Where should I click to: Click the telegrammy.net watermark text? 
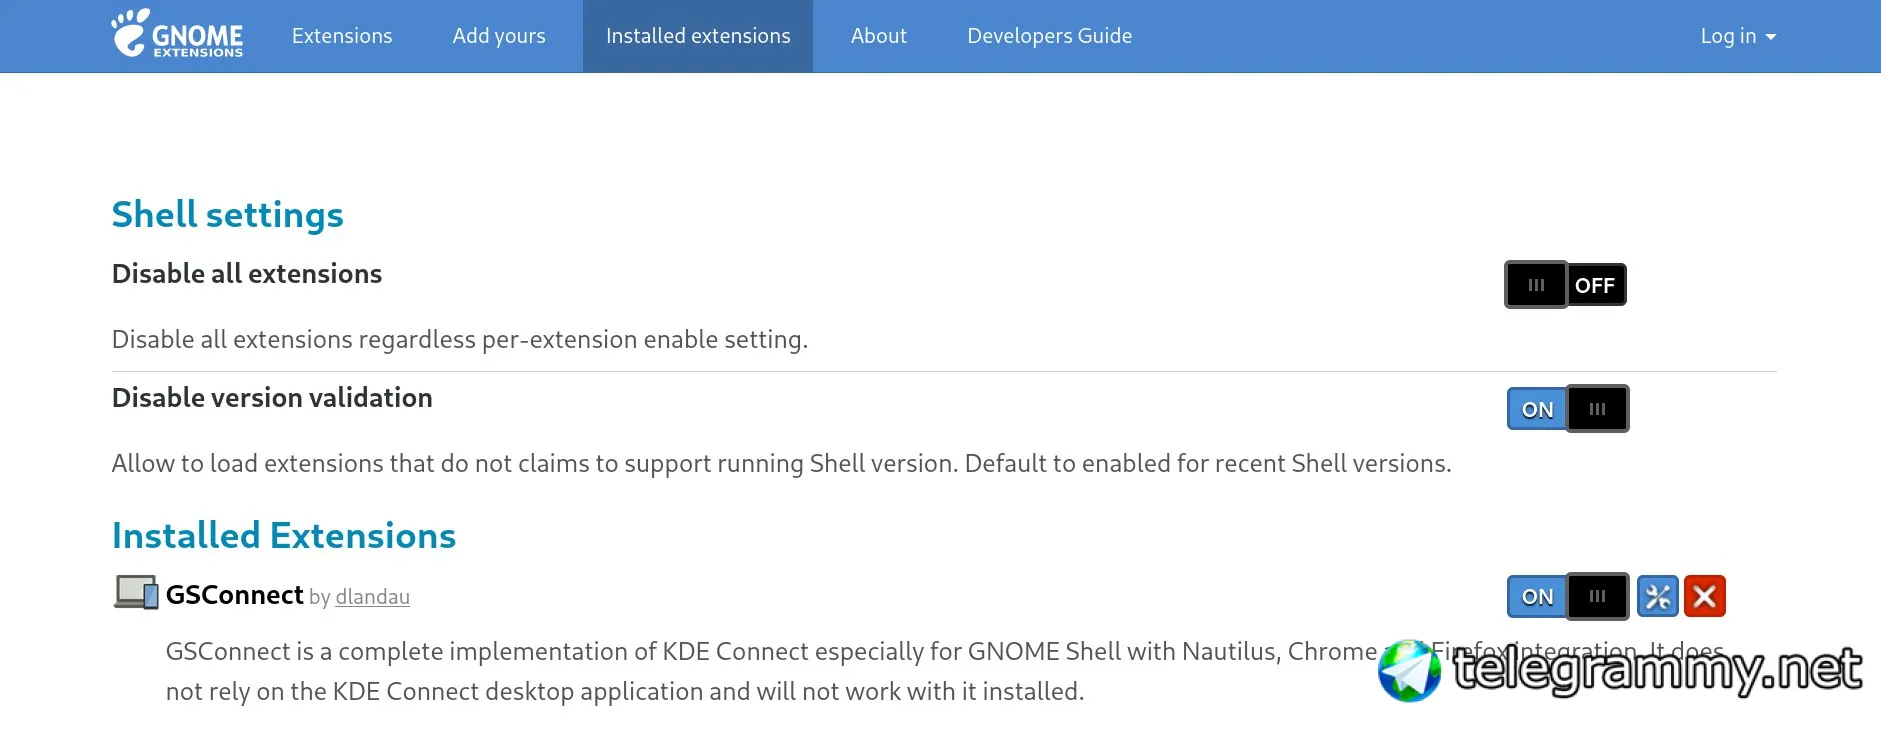tap(1657, 670)
